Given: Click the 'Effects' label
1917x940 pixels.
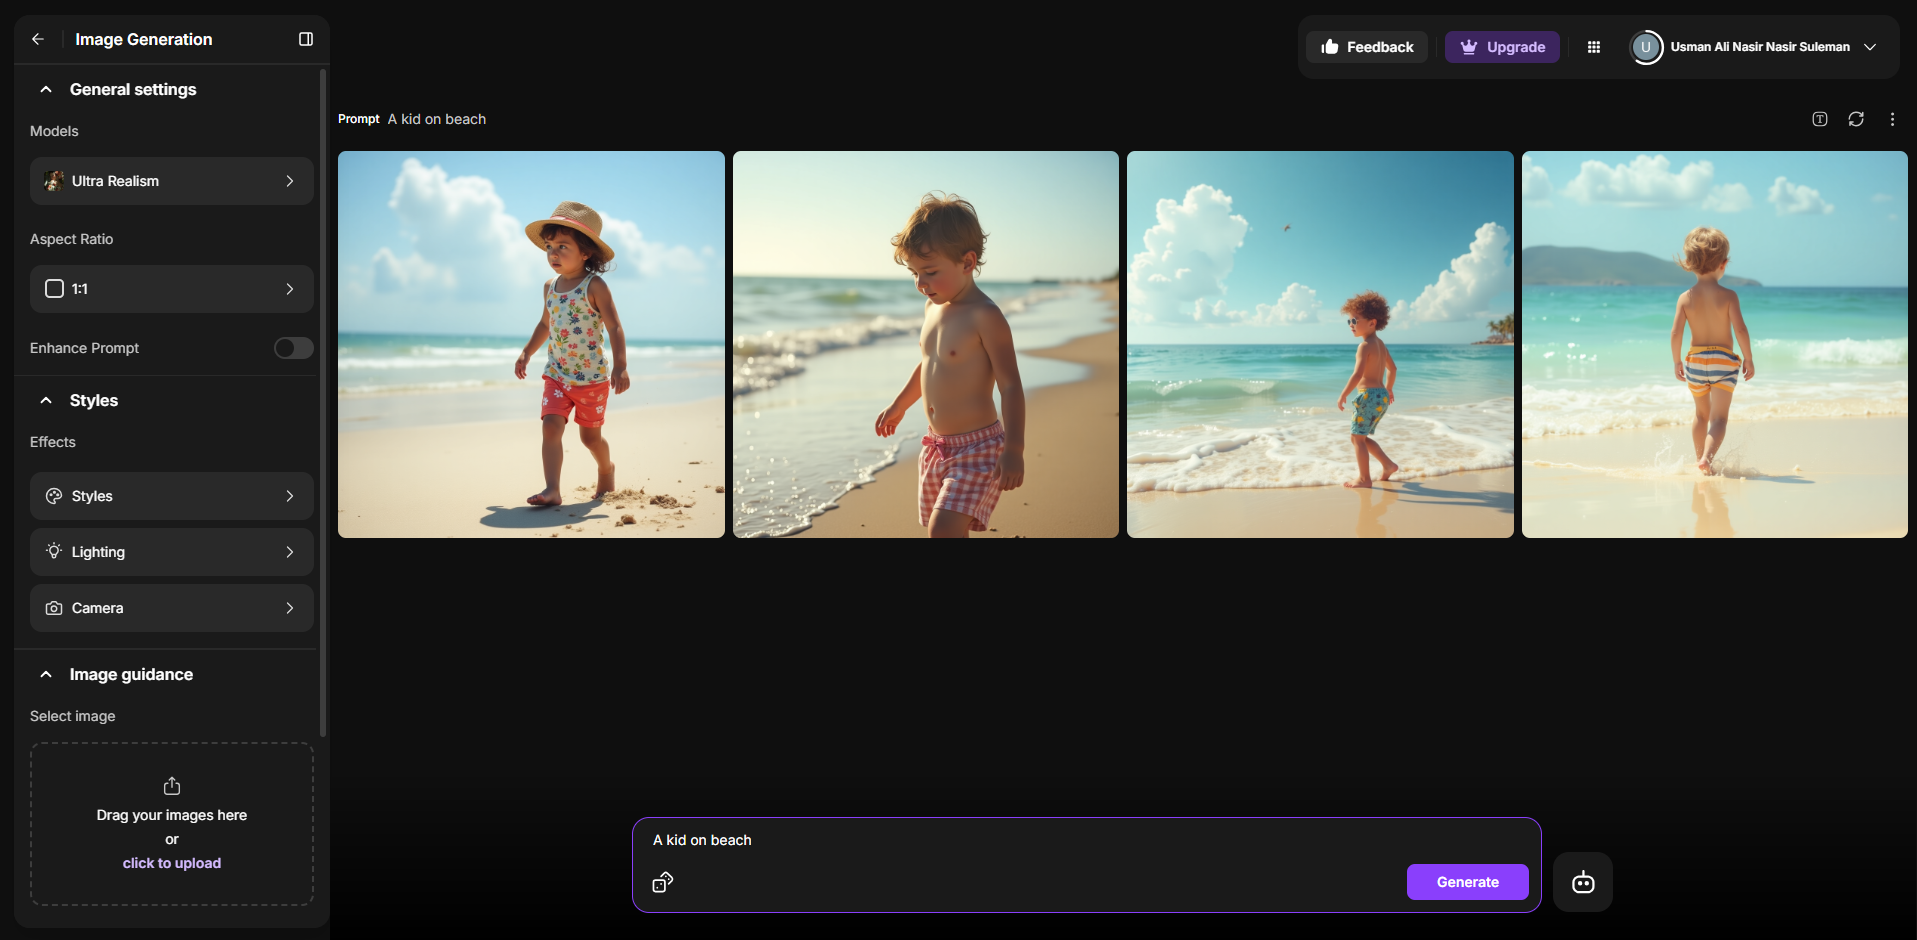Looking at the screenshot, I should [53, 442].
